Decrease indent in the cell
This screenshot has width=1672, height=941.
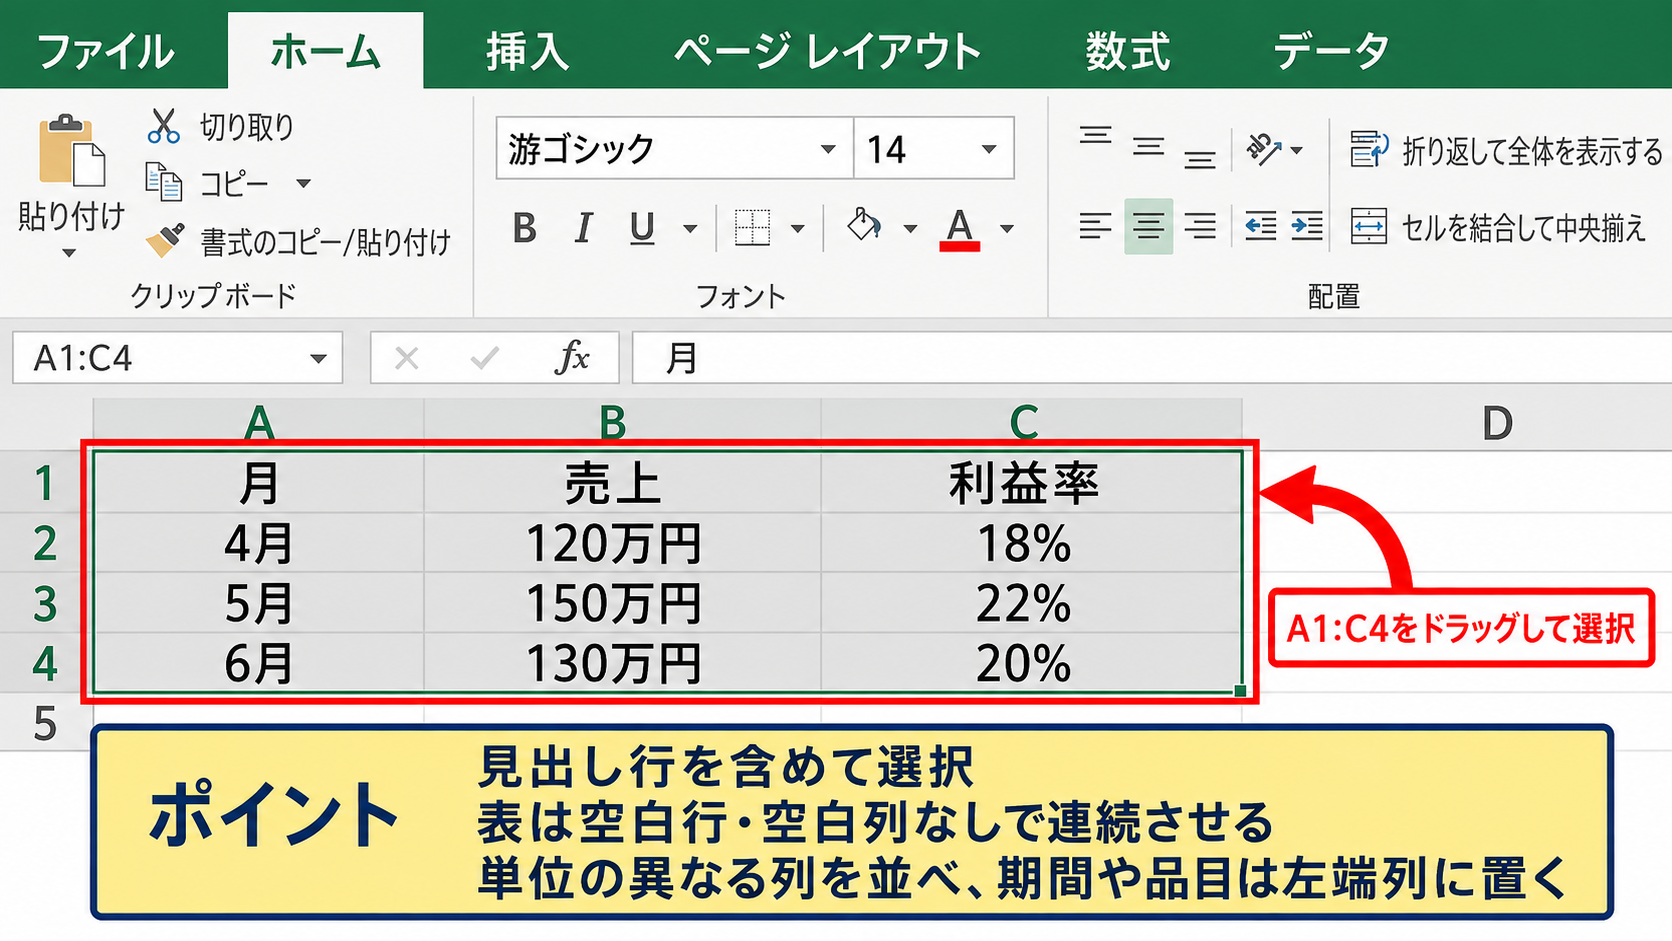point(1260,227)
